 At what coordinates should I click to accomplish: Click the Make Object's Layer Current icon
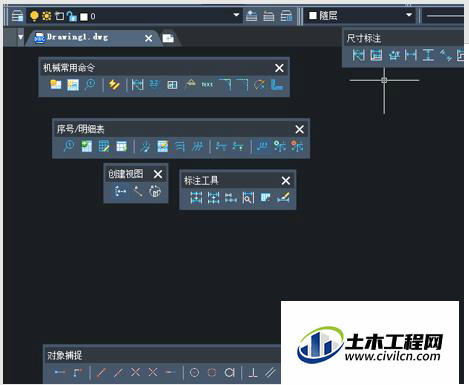[252, 16]
